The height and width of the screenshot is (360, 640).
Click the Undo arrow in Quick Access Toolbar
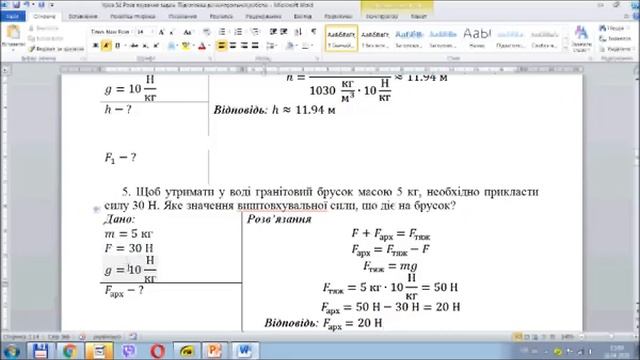[x=27, y=5]
